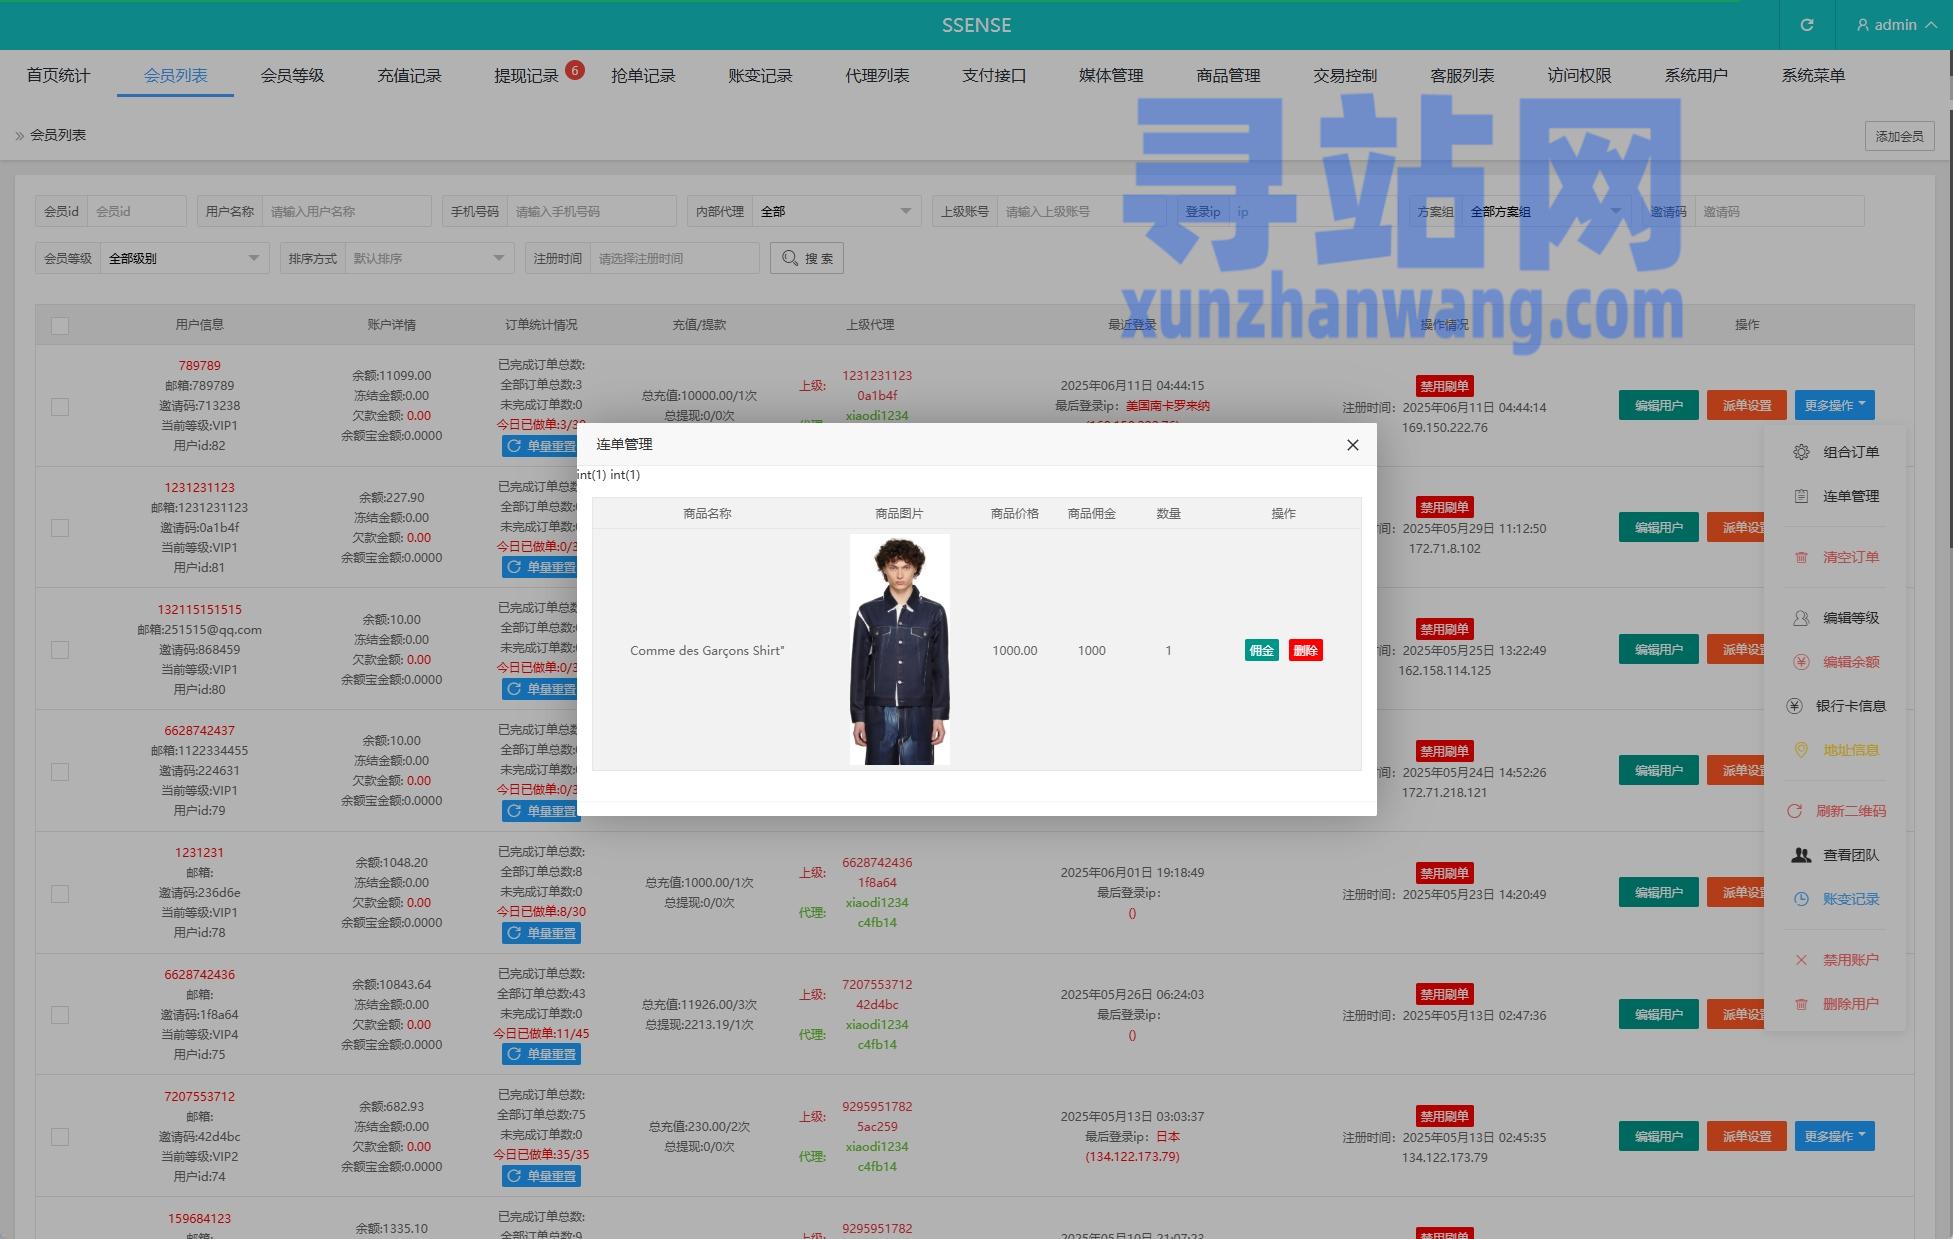Switch to 商品管理 tab

[1228, 75]
